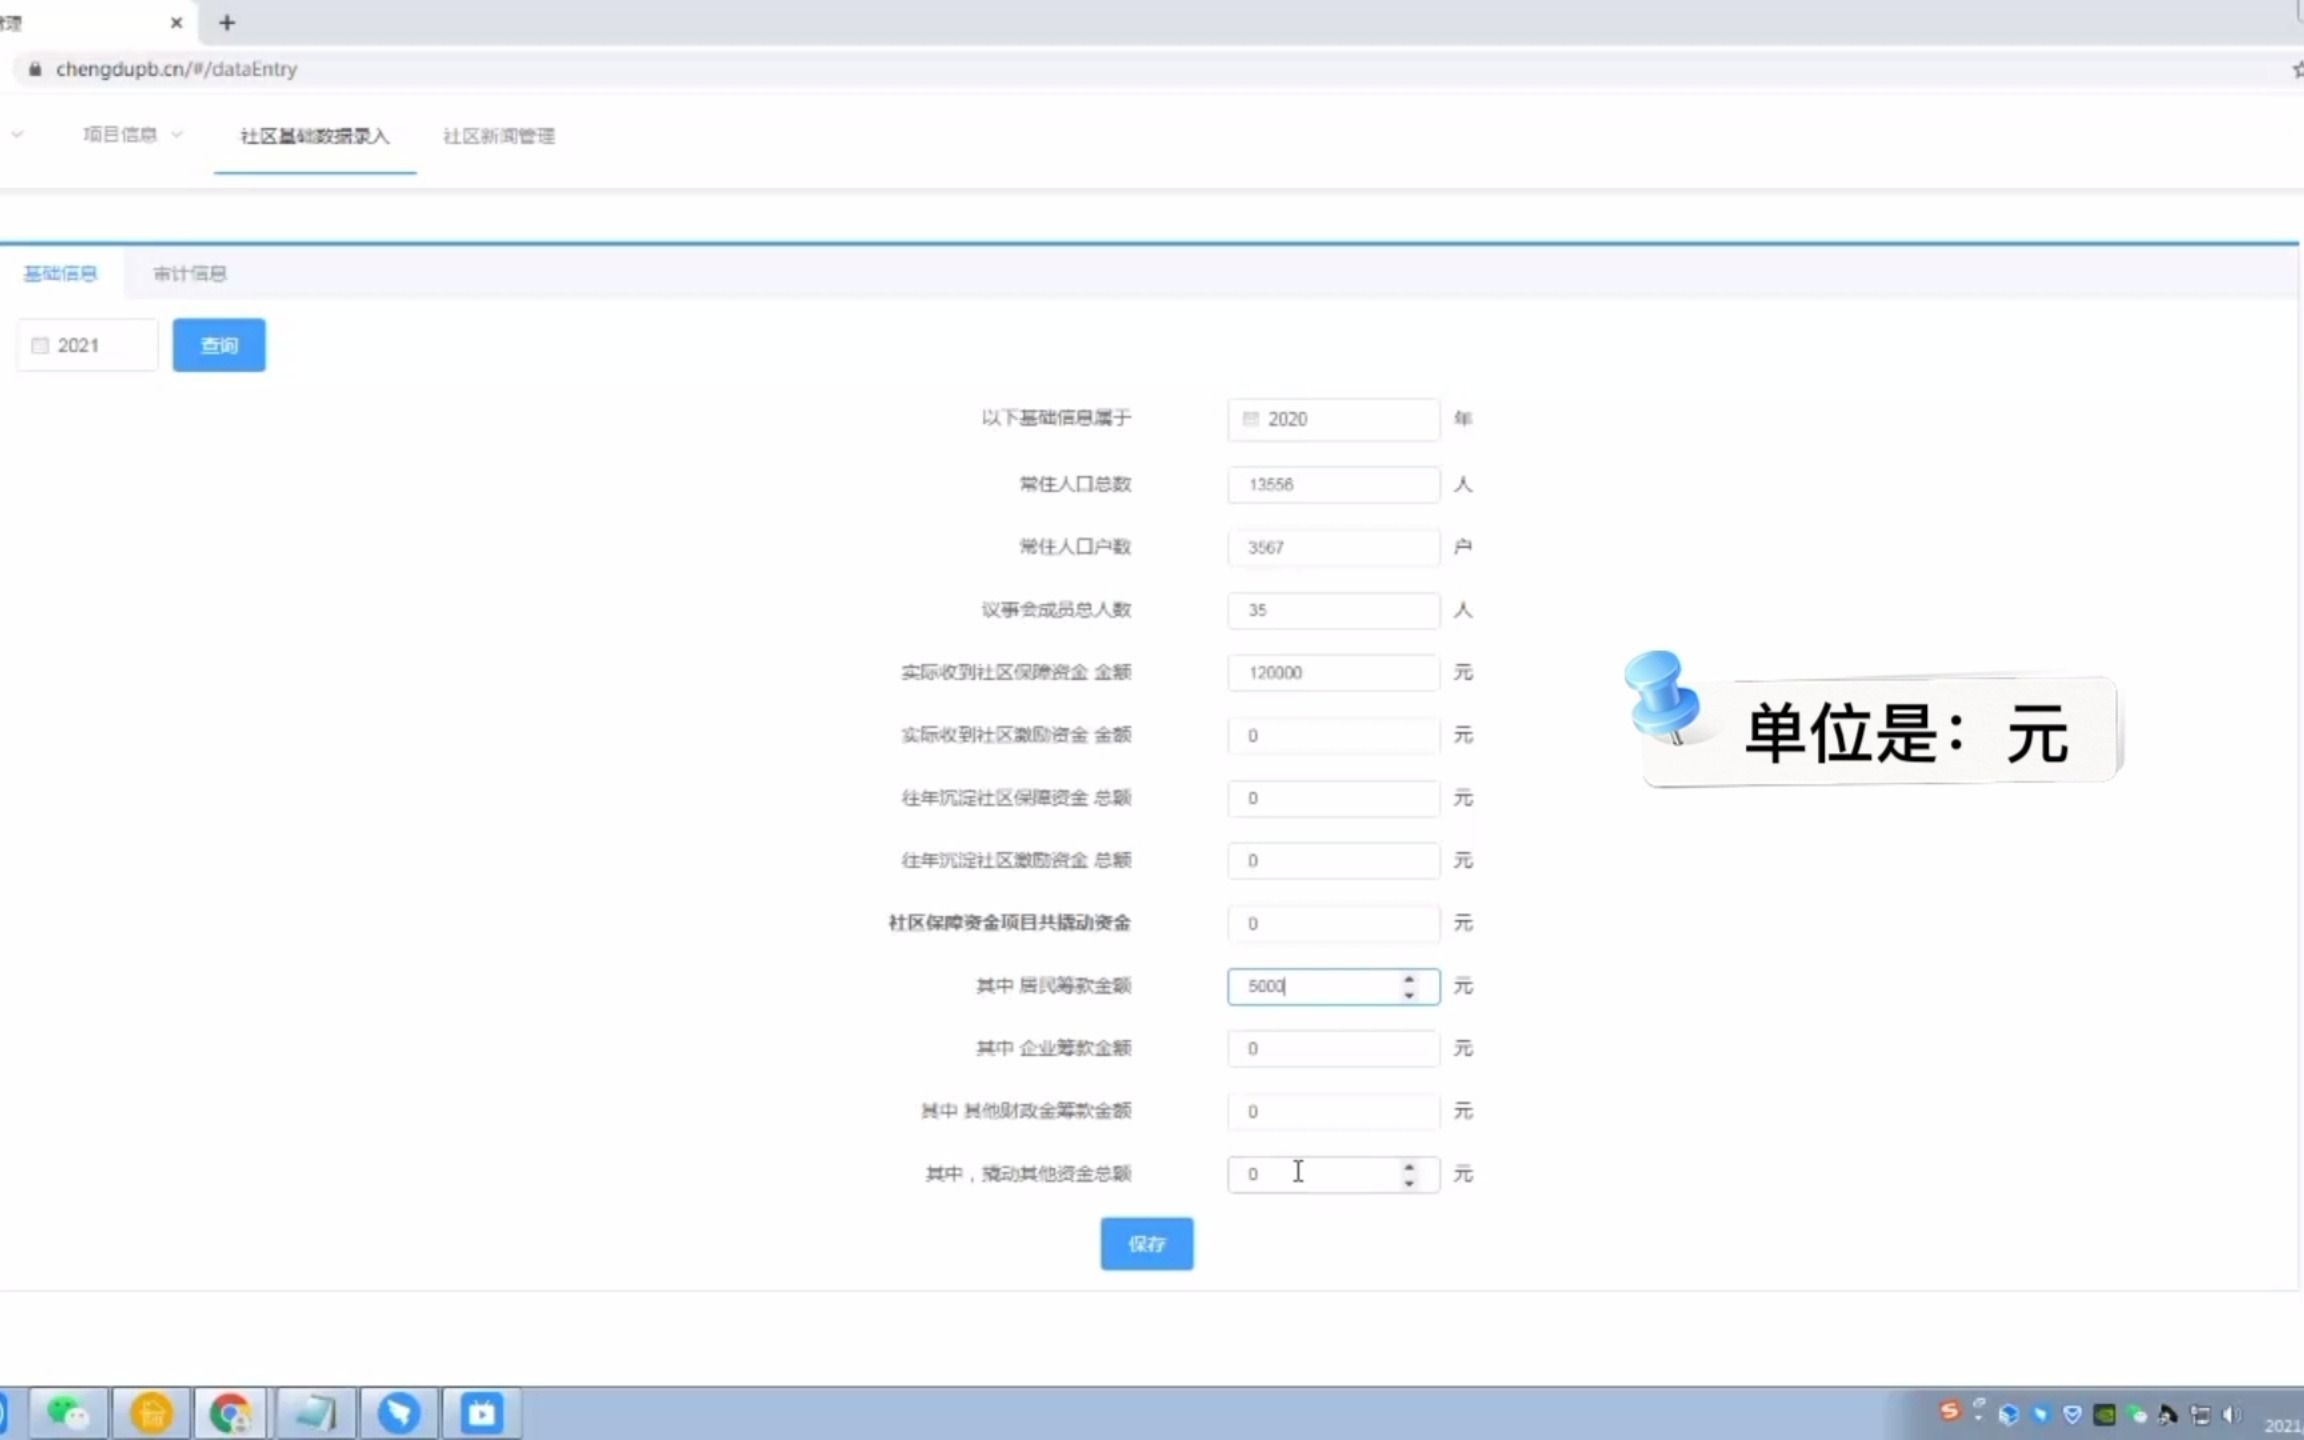Viewport: 2304px width, 1440px height.
Task: Expand the leftmost collapsed menu chevron
Action: 17,134
